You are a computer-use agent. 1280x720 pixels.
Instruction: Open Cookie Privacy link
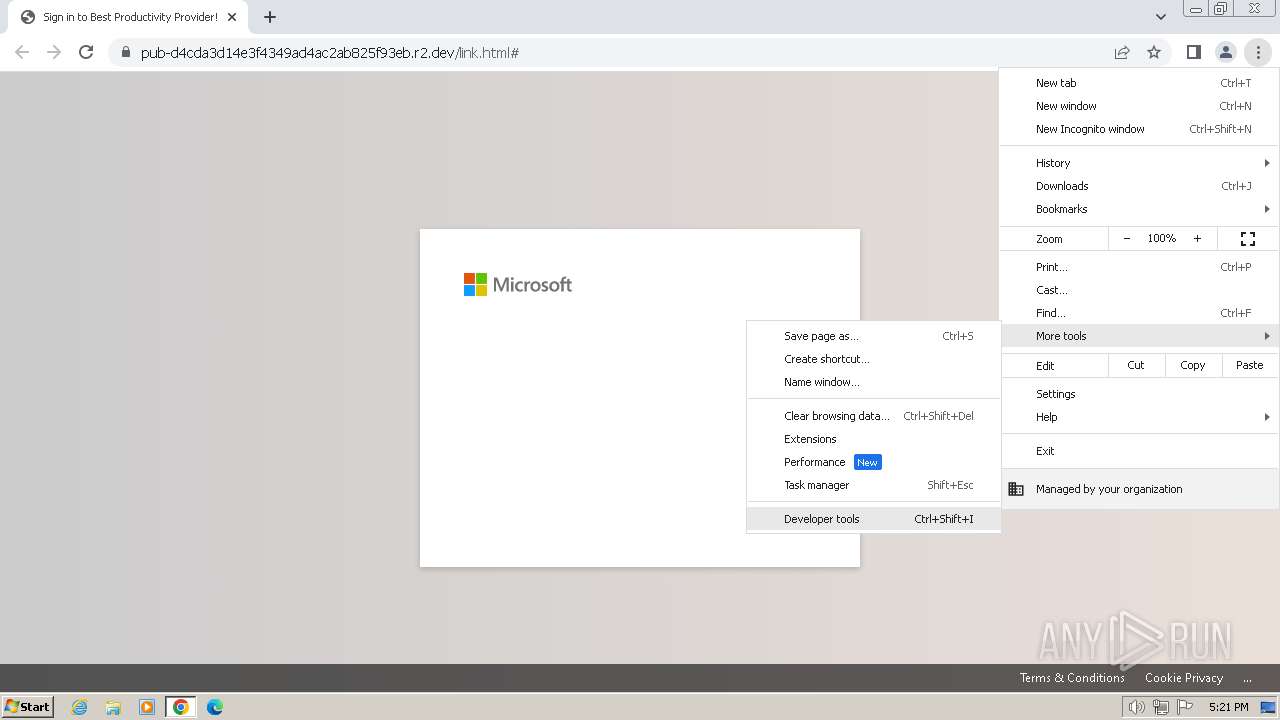point(1184,678)
